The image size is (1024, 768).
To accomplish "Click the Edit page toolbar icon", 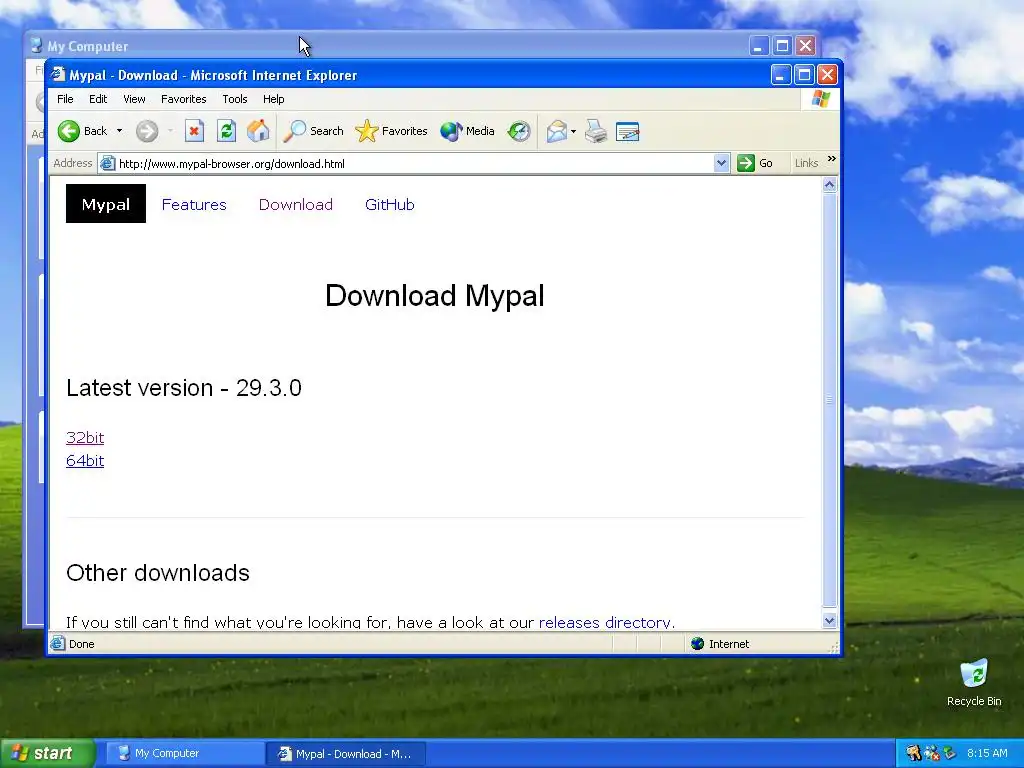I will point(628,131).
